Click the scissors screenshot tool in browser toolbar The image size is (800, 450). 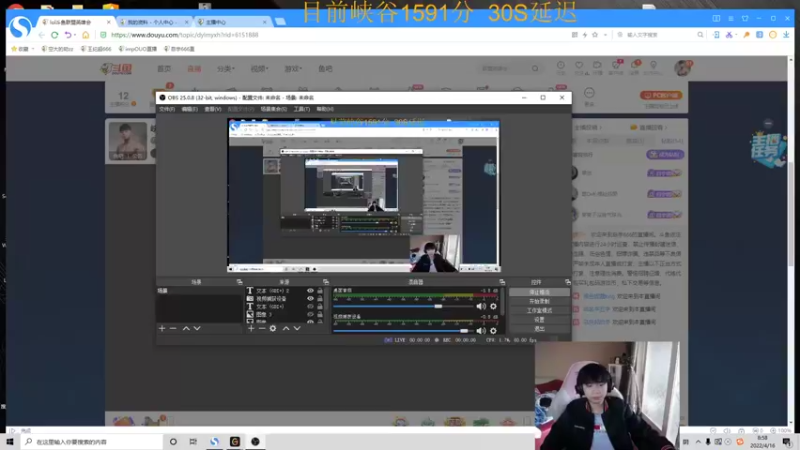[x=729, y=35]
